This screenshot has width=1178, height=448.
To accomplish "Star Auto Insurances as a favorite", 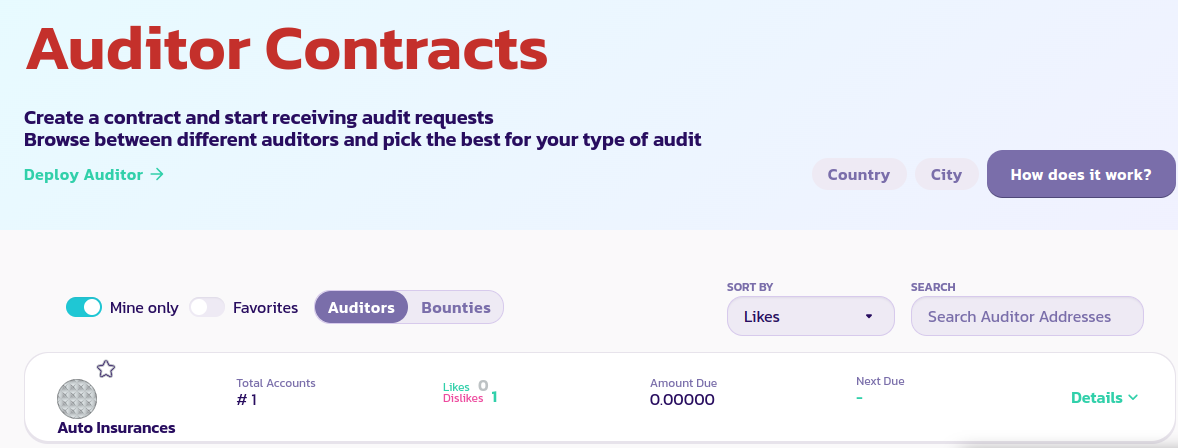I will 106,369.
